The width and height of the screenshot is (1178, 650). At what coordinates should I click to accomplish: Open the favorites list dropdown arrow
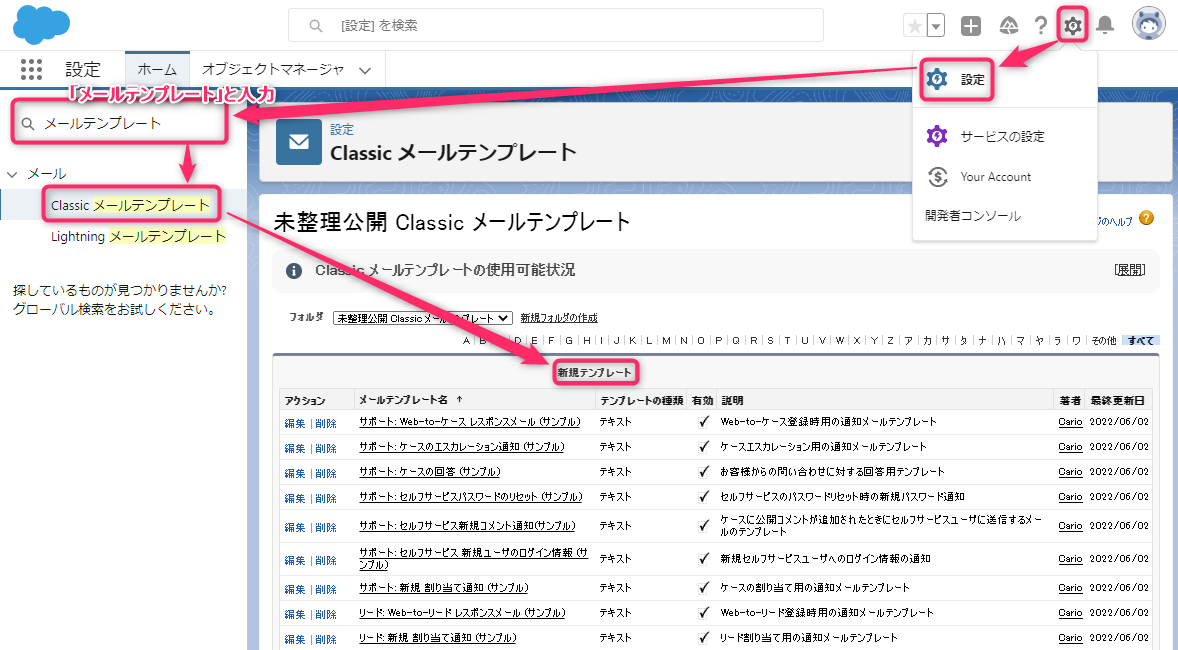935,26
